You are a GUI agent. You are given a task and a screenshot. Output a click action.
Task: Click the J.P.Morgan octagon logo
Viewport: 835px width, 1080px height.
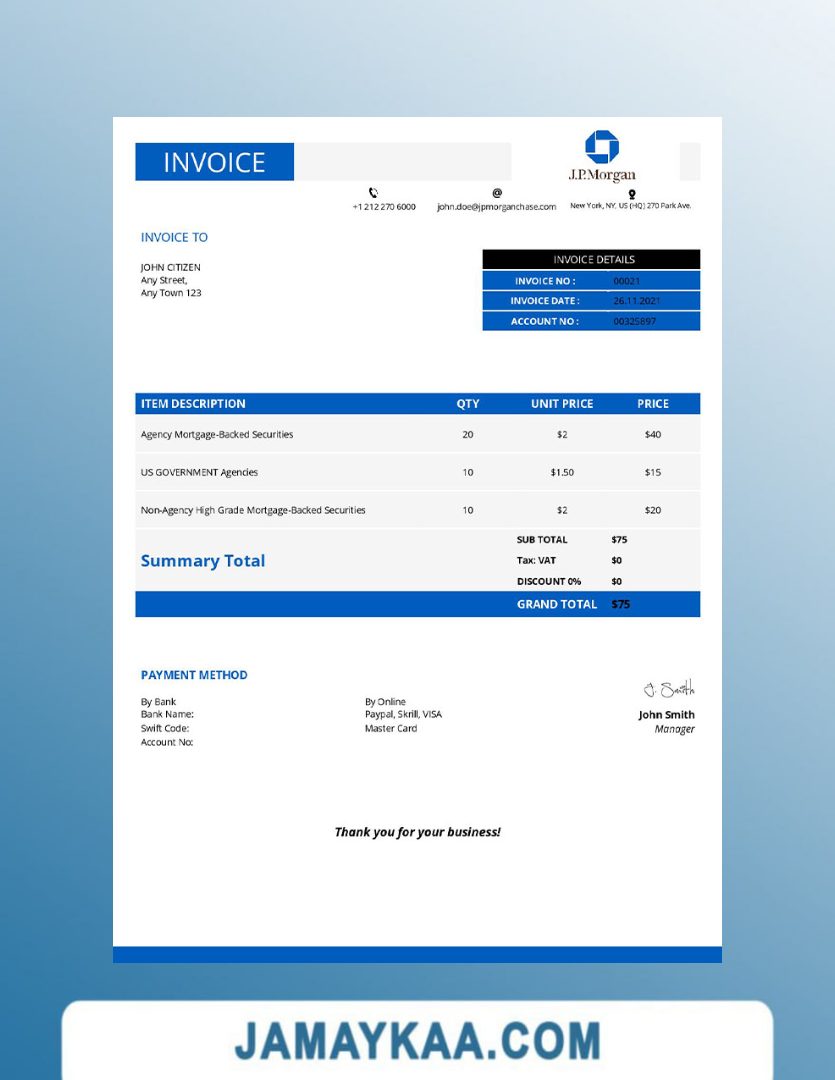(x=602, y=147)
